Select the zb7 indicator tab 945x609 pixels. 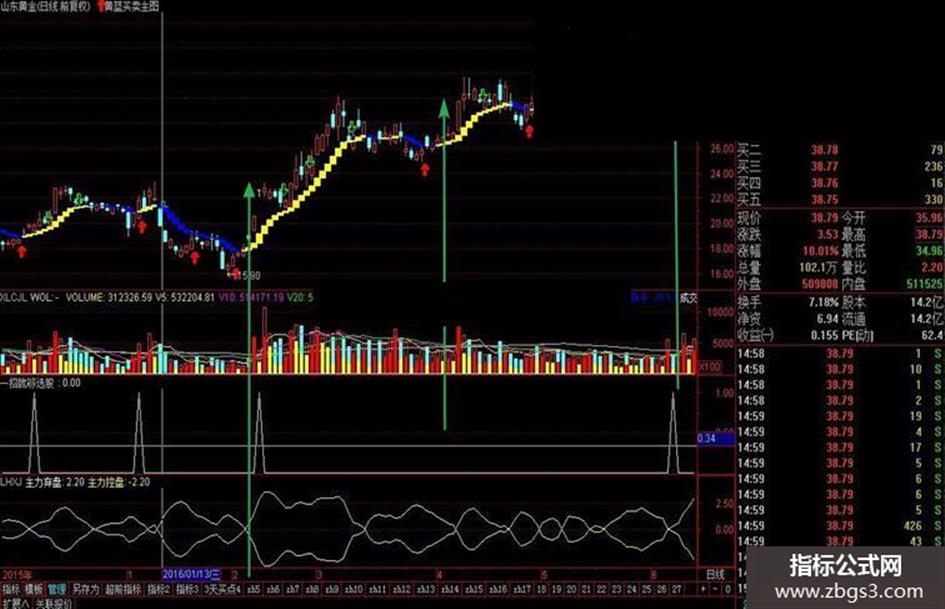293,589
